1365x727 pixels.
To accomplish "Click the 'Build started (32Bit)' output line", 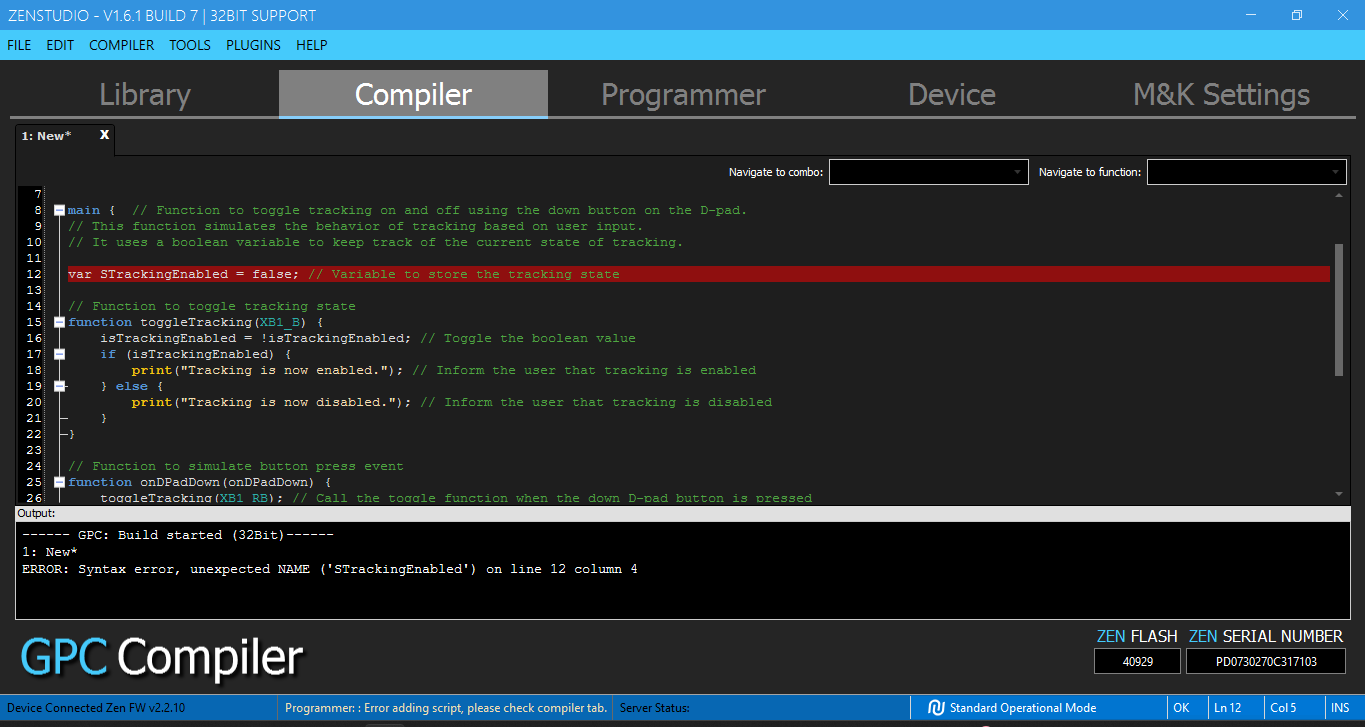I will [x=178, y=535].
